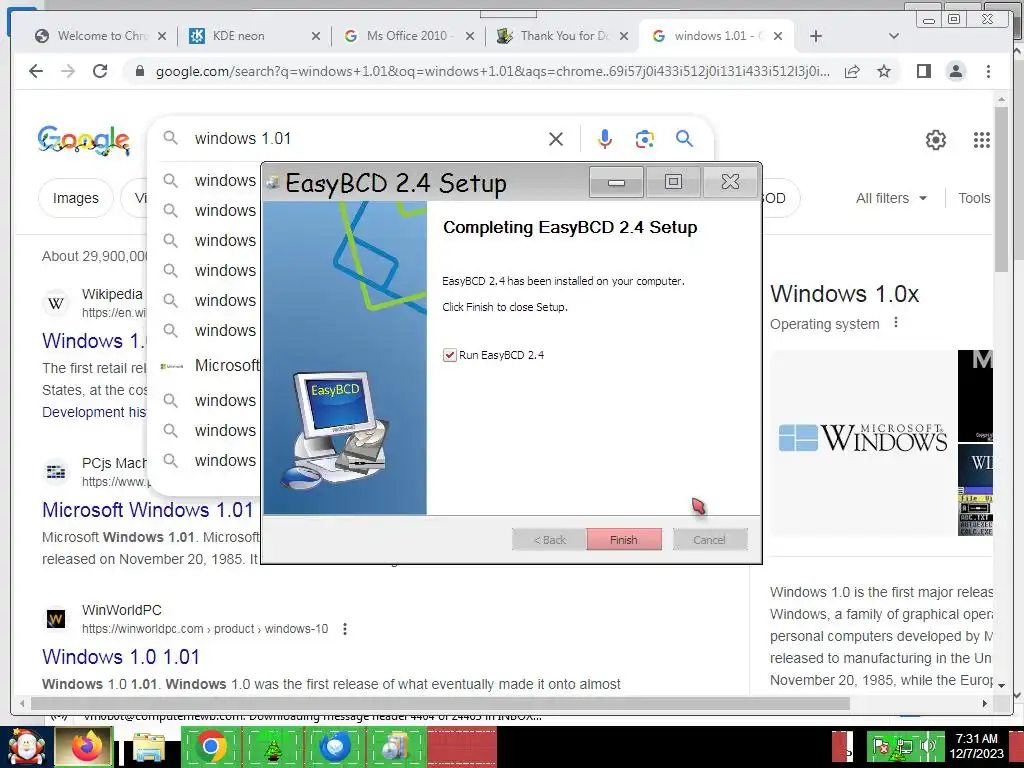Click the windows 1.01 search input

pos(366,138)
